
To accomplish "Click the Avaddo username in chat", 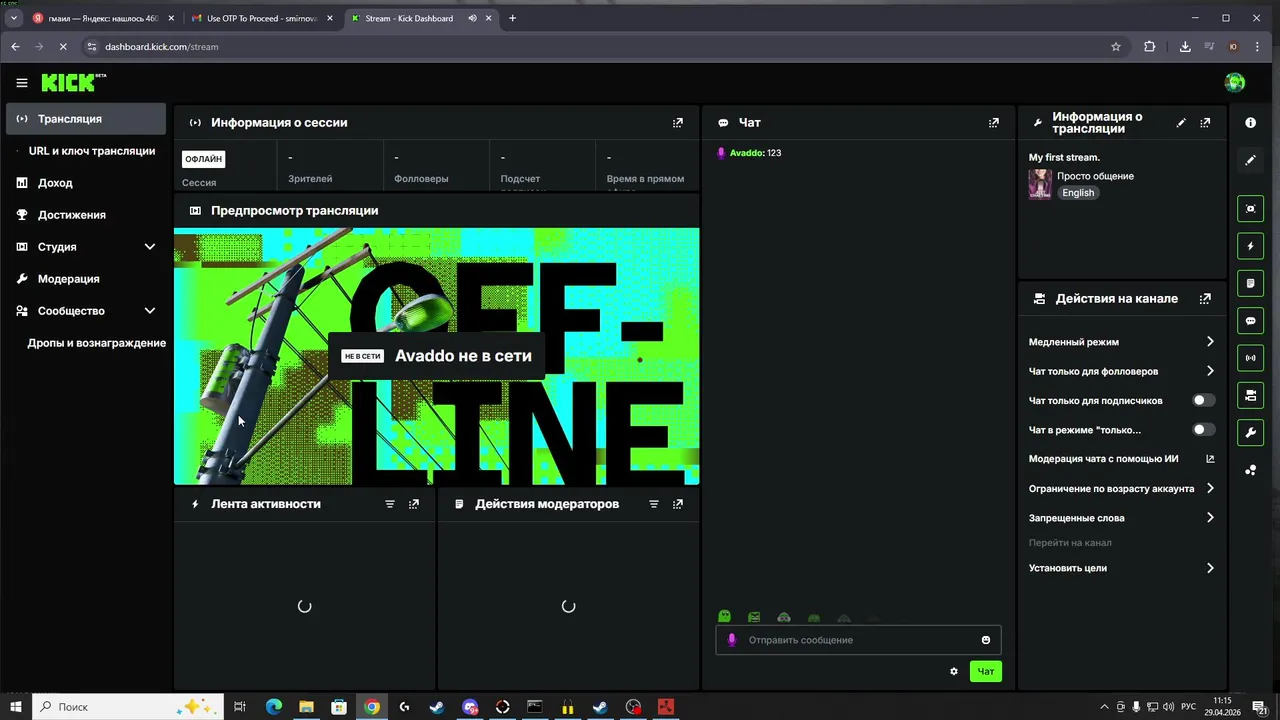I will pyautogui.click(x=746, y=153).
